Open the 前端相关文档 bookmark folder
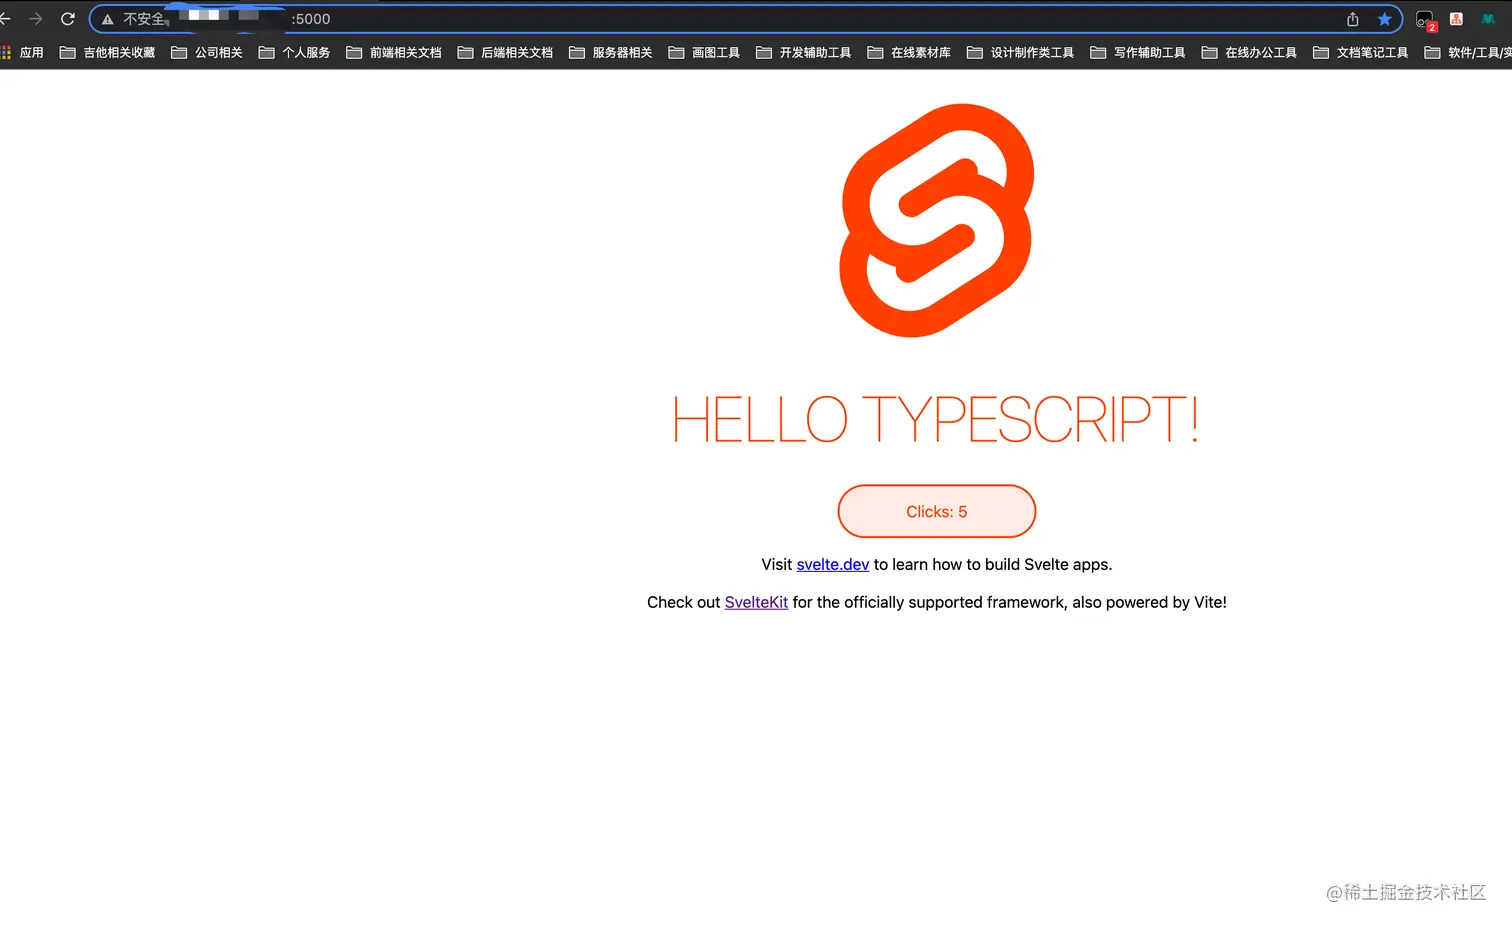The width and height of the screenshot is (1512, 928). [x=394, y=52]
